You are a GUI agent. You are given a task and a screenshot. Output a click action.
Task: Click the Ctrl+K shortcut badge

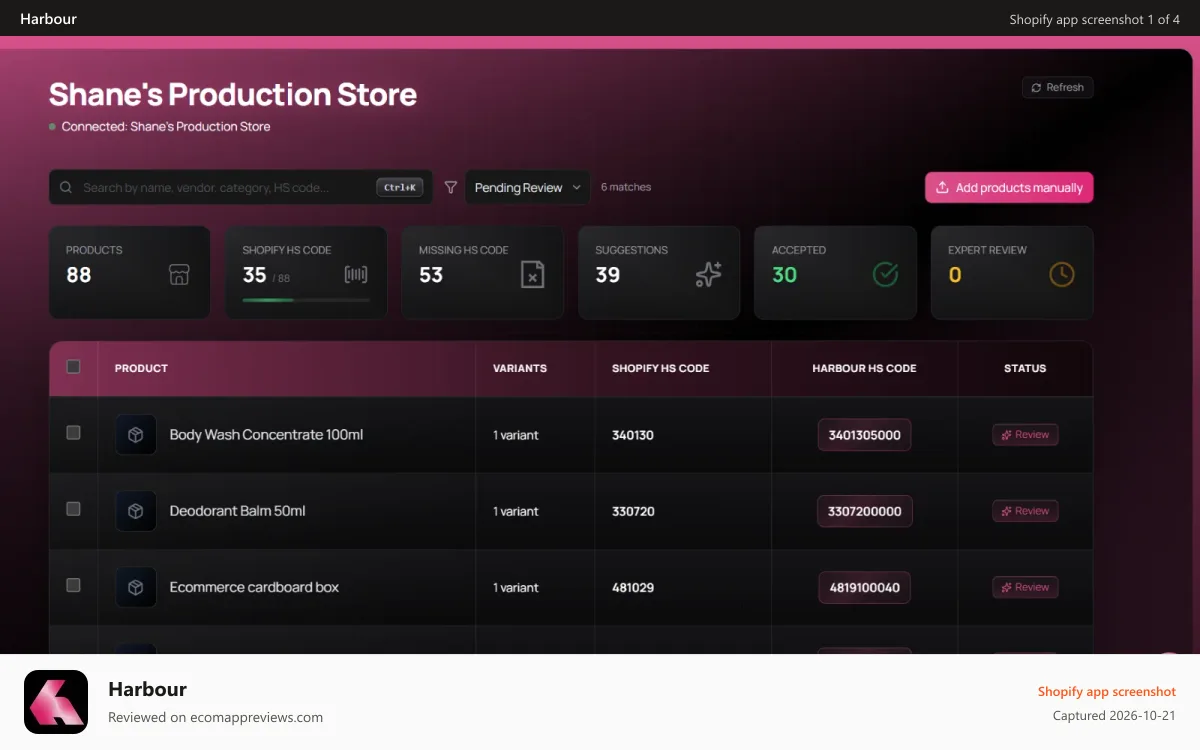[x=400, y=187]
